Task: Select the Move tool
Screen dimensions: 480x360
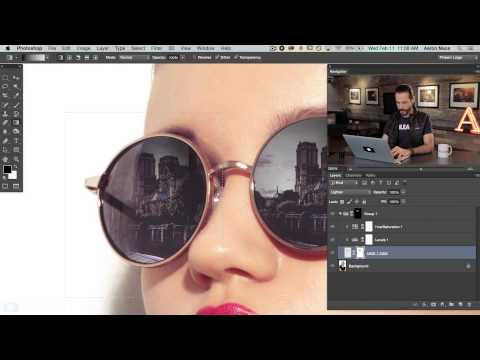Action: (16, 78)
